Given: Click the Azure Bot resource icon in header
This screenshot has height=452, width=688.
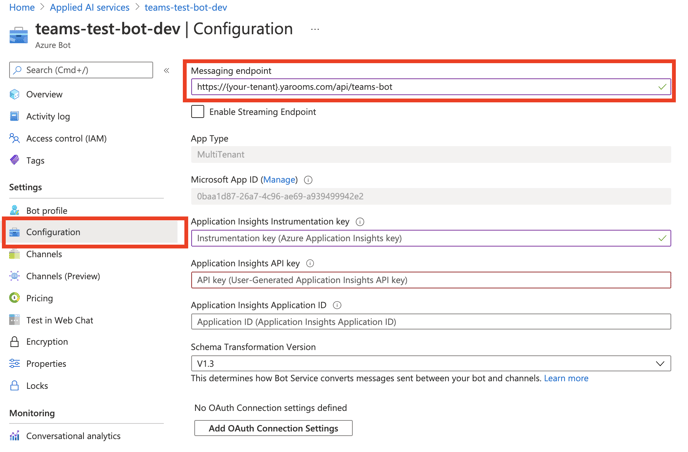Looking at the screenshot, I should click(x=18, y=35).
